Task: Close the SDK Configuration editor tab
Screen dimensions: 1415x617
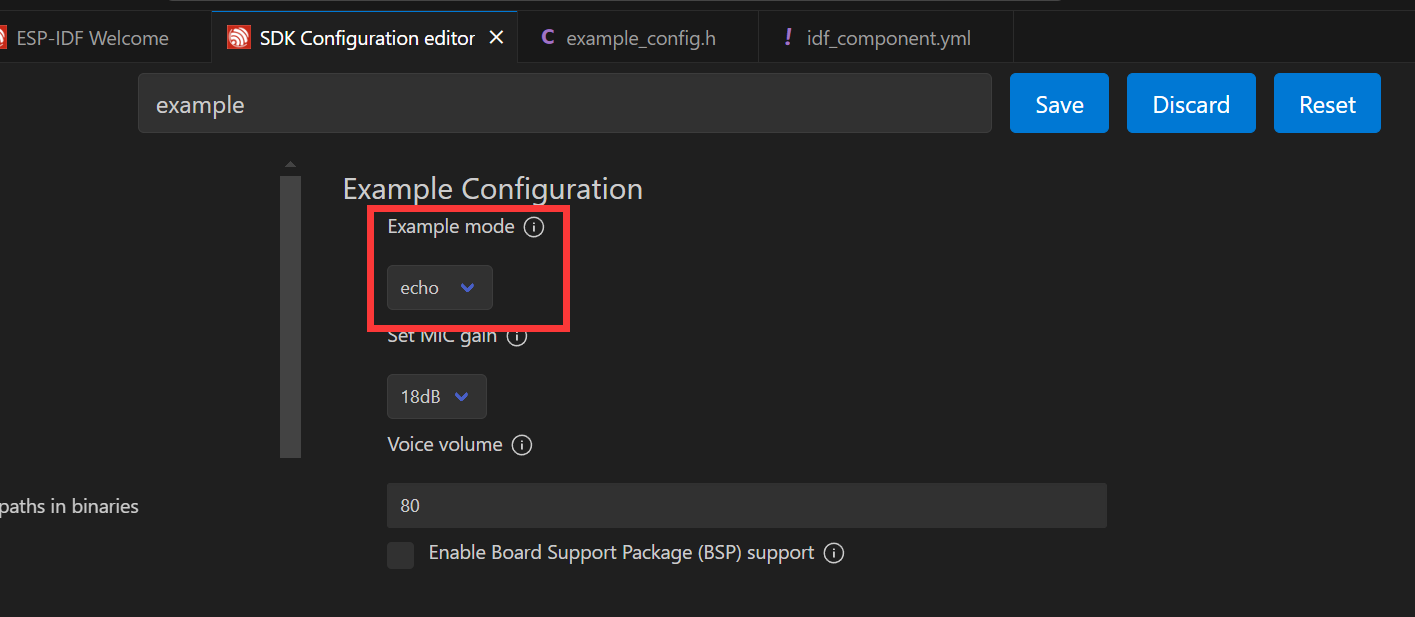Action: pos(496,38)
